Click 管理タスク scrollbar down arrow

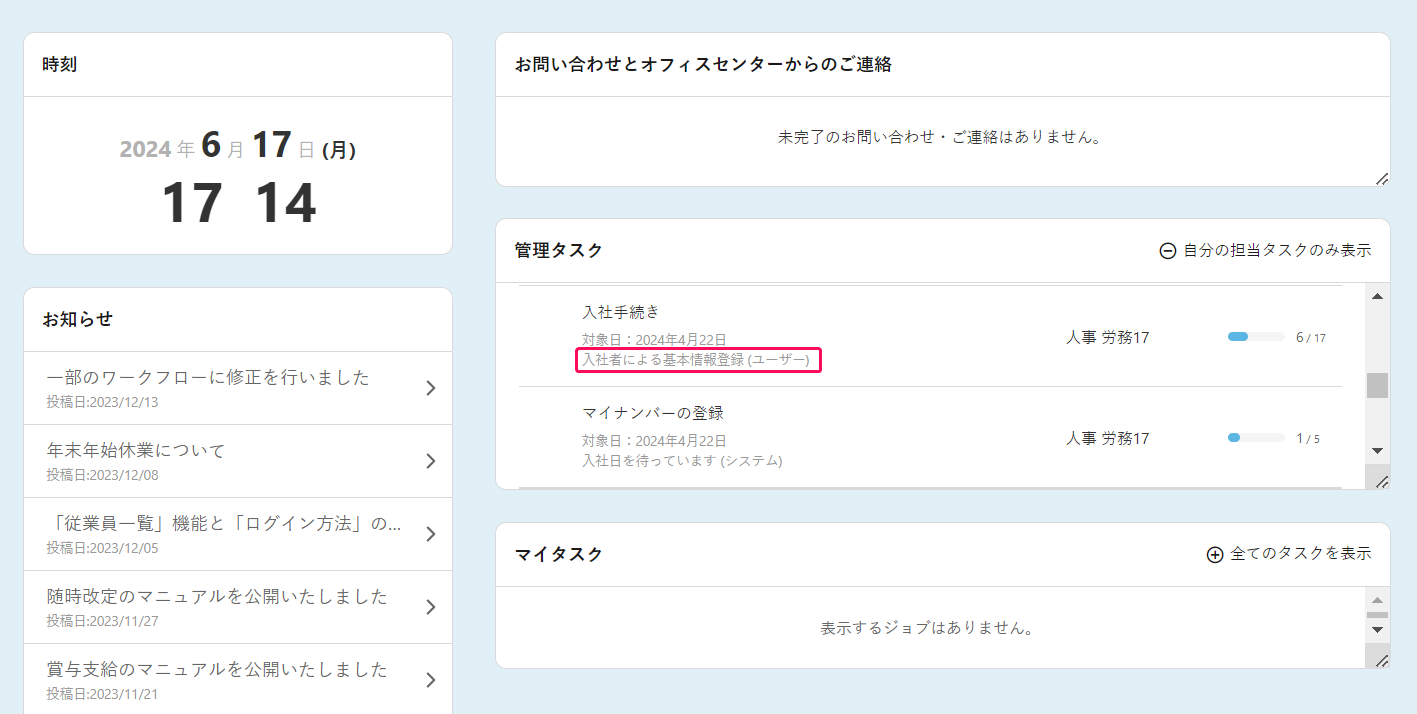click(1377, 451)
